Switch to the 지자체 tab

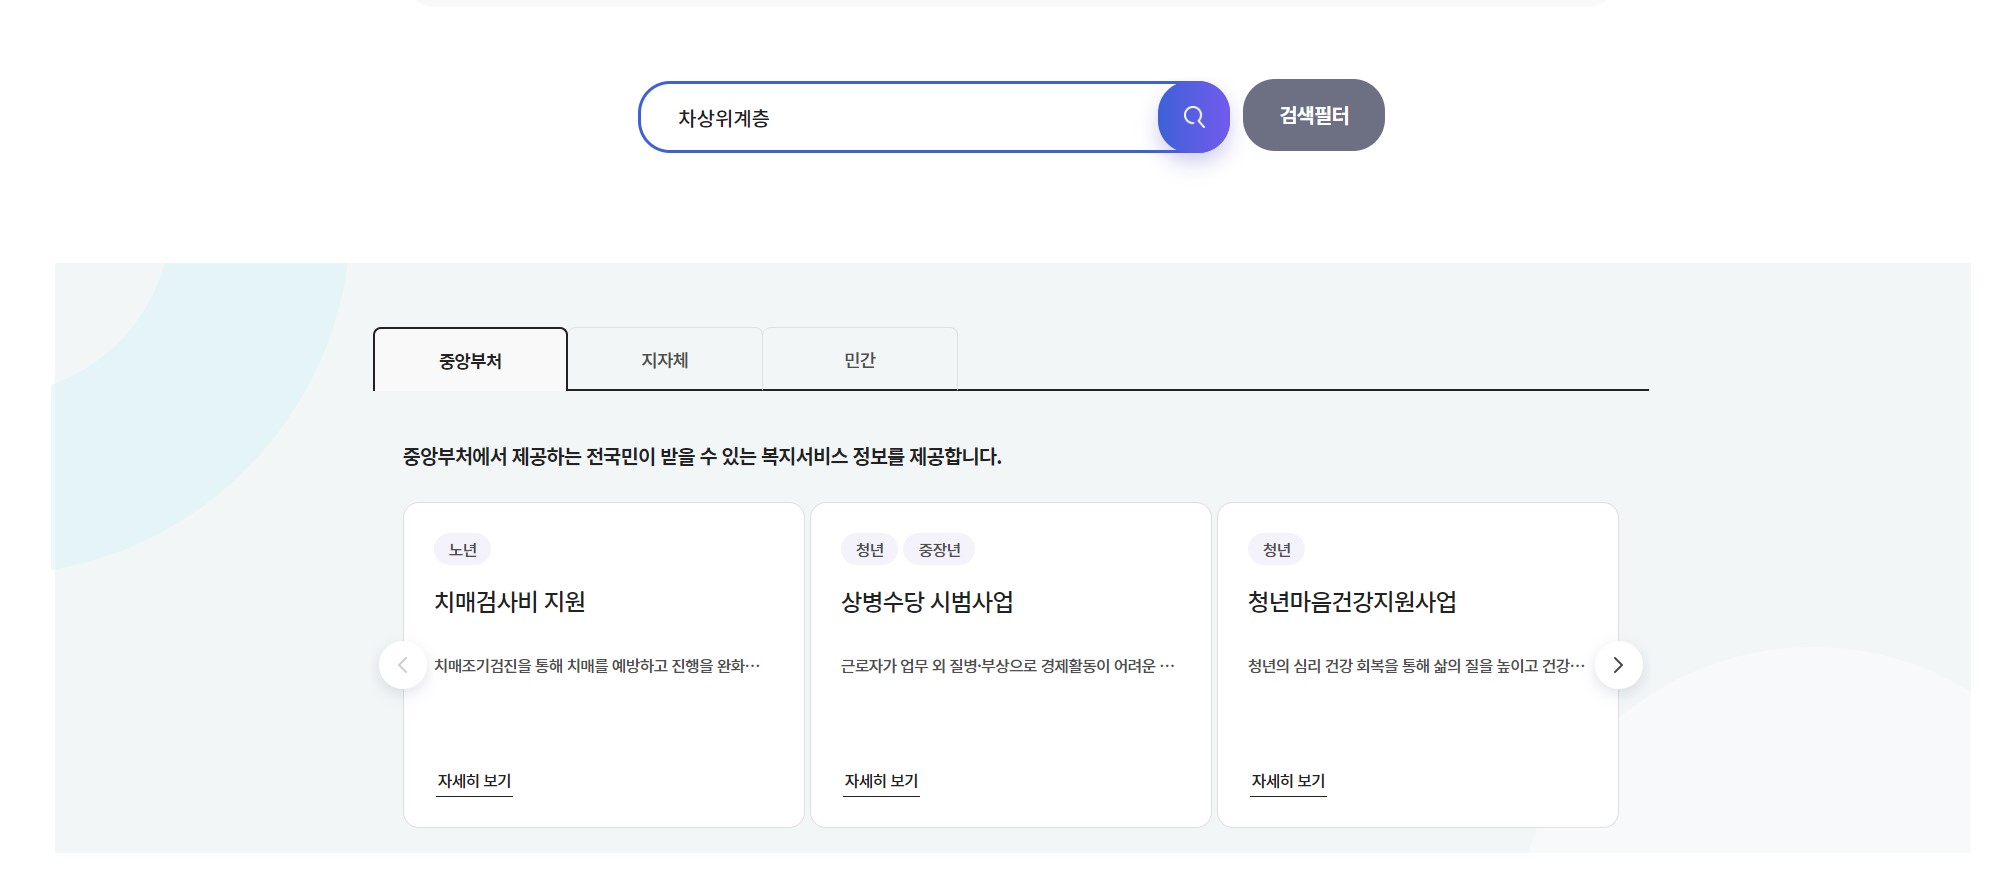(665, 360)
